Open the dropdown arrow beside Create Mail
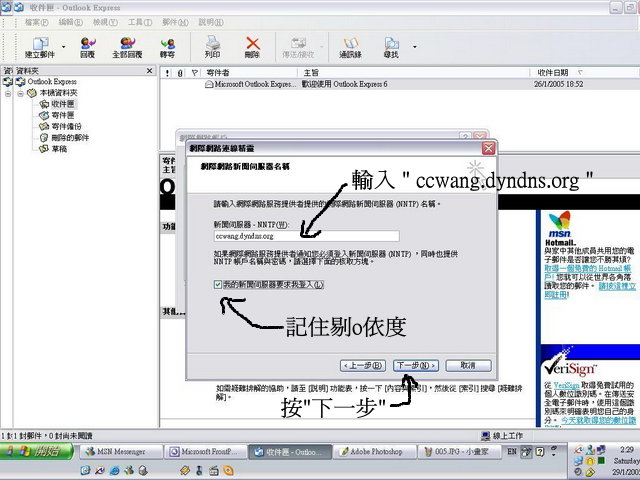The width and height of the screenshot is (640, 480). [65, 46]
